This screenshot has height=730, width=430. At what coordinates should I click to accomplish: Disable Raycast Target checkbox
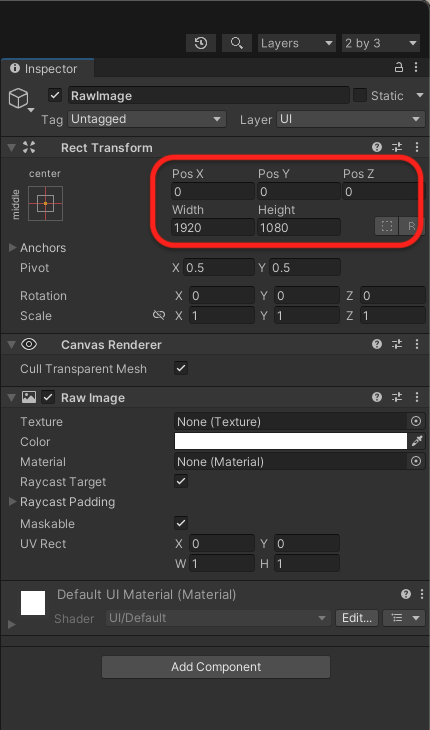pyautogui.click(x=181, y=482)
